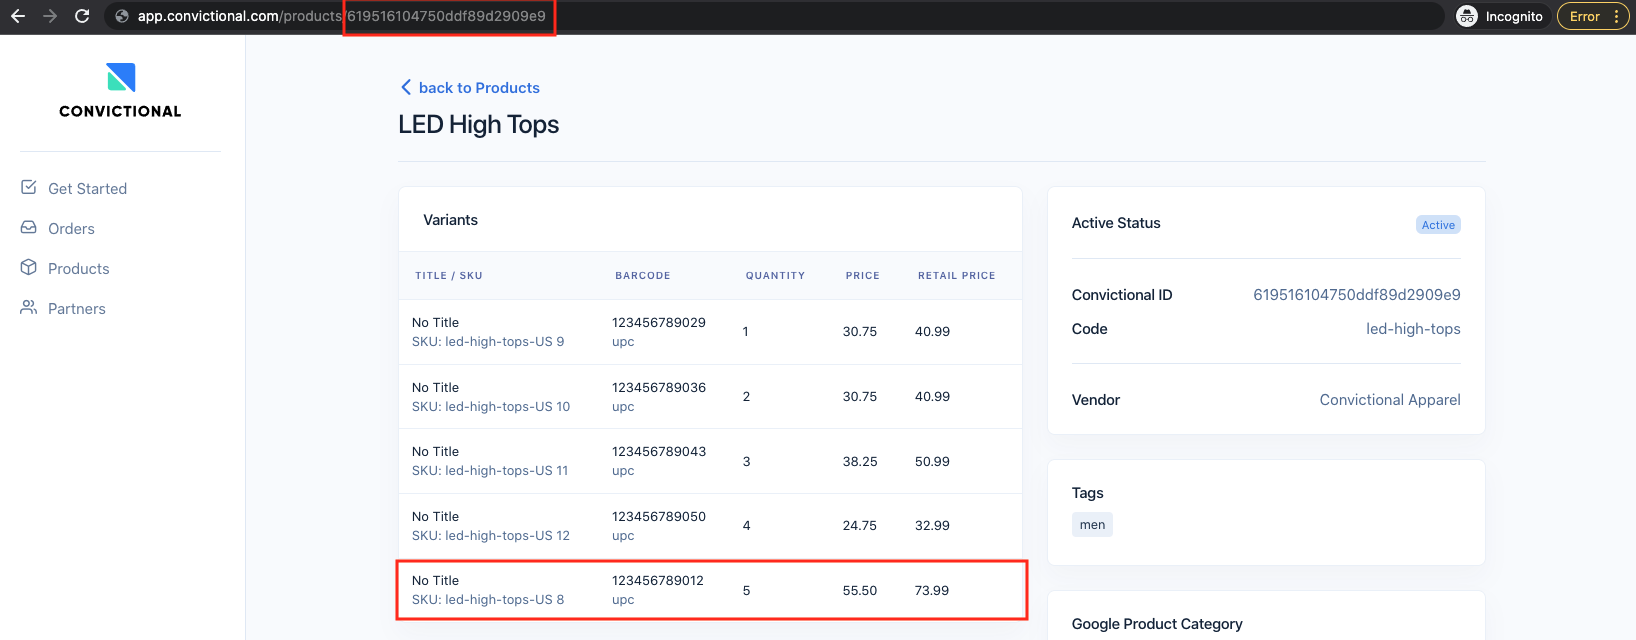
Task: Click the Products box icon
Action: click(x=29, y=267)
